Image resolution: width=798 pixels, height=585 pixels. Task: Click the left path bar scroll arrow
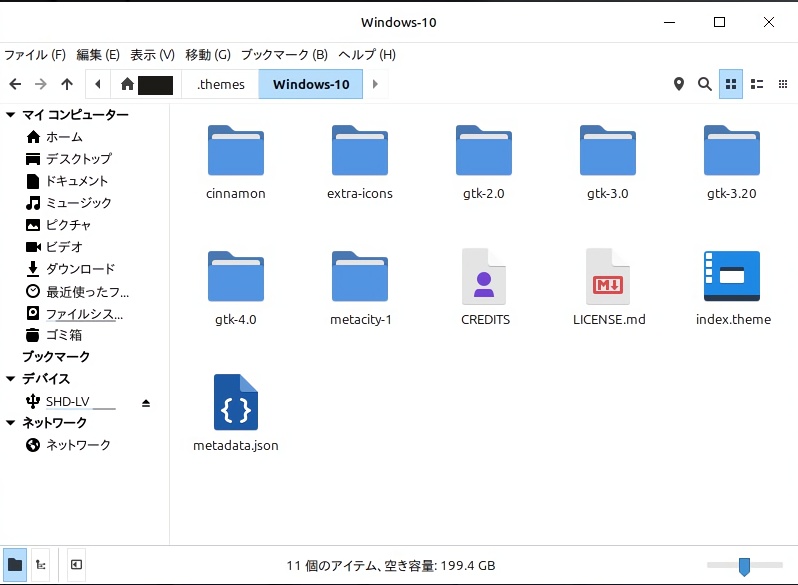click(98, 84)
